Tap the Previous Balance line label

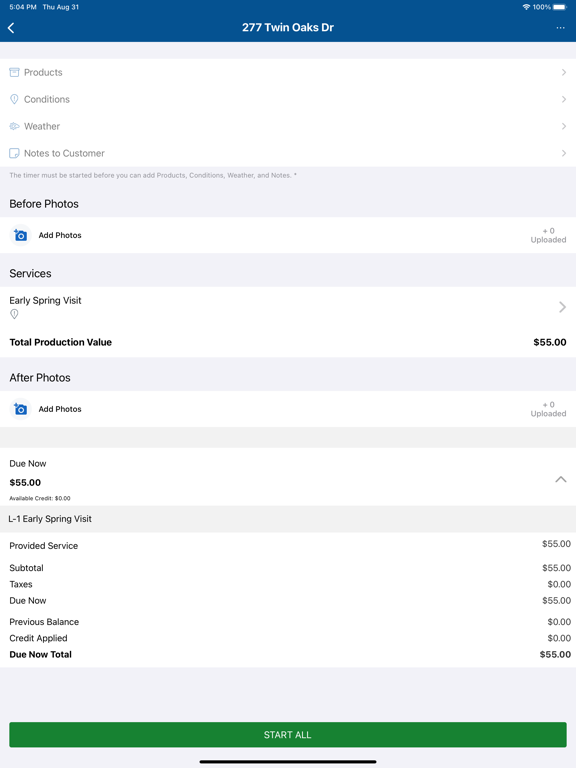tap(44, 622)
